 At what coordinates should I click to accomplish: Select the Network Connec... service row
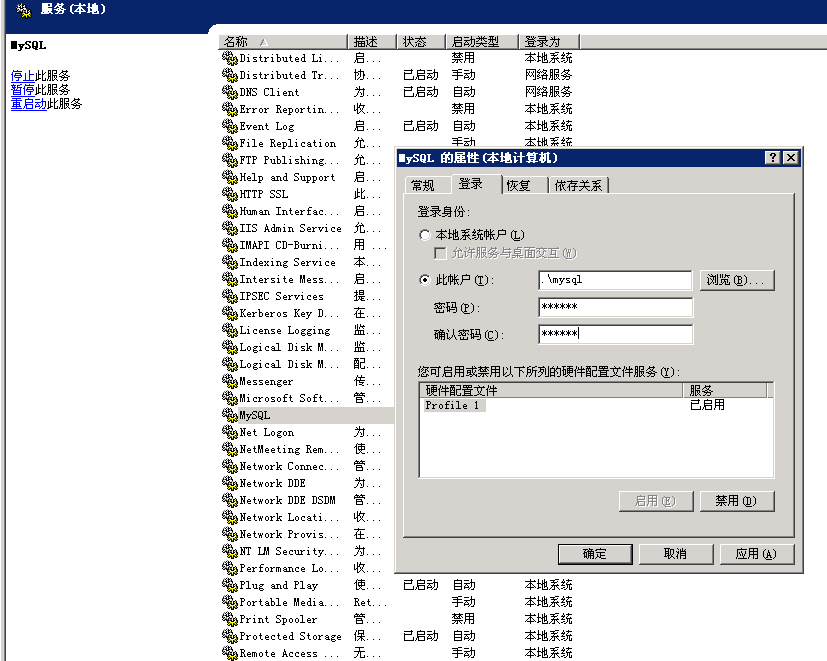[x=306, y=466]
